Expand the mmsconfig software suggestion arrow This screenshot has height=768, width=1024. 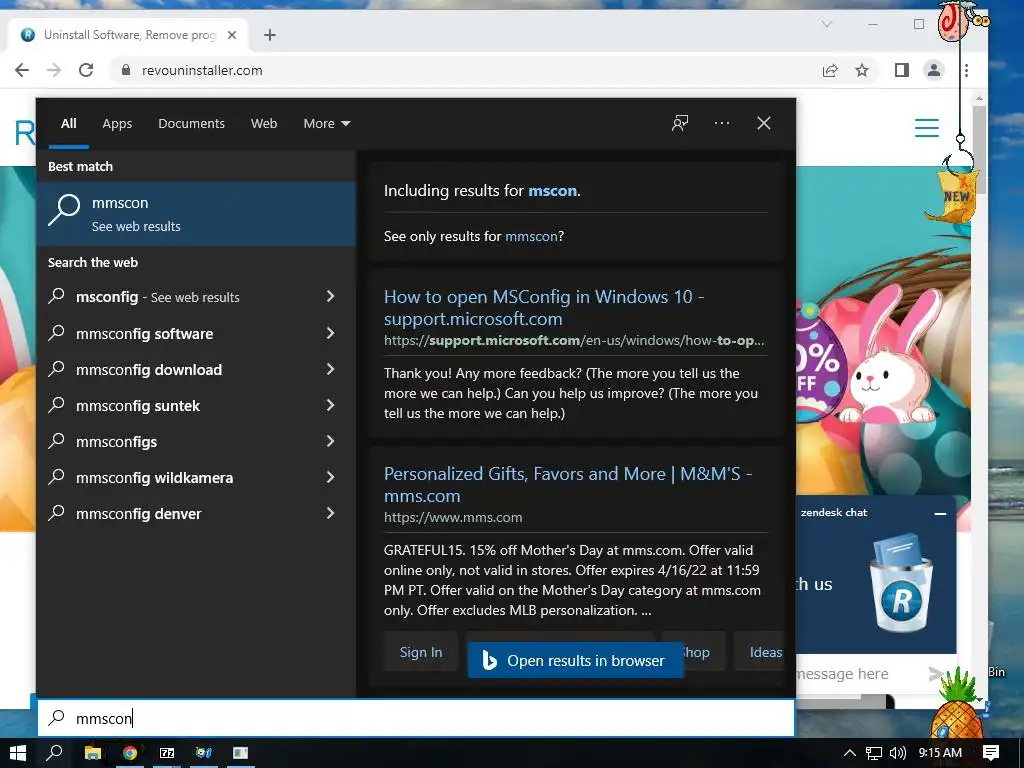330,333
